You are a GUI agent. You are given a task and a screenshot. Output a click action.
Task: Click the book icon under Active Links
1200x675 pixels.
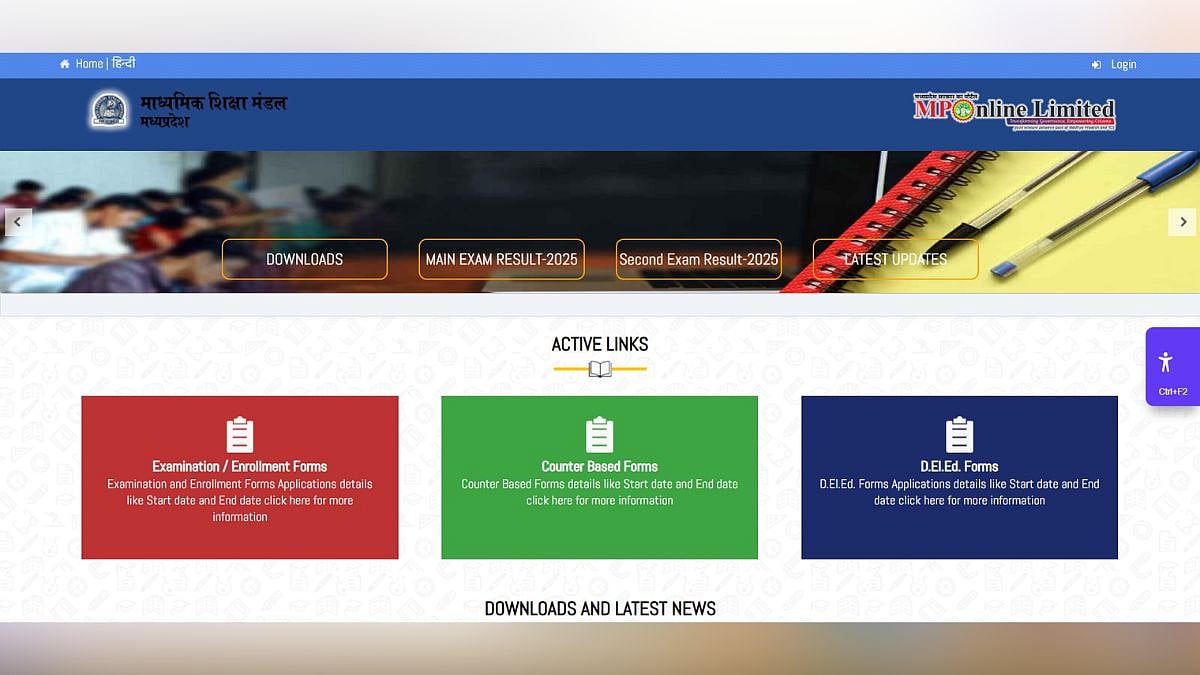pyautogui.click(x=600, y=370)
